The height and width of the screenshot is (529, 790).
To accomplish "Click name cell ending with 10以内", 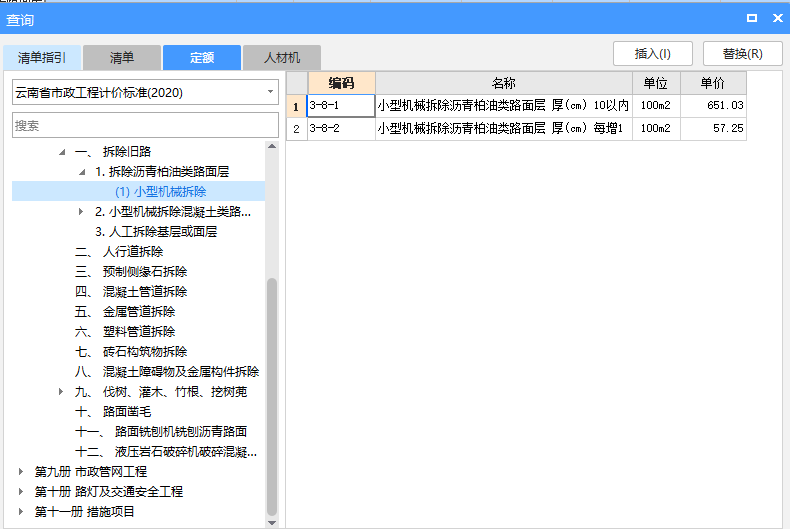I will click(x=504, y=106).
